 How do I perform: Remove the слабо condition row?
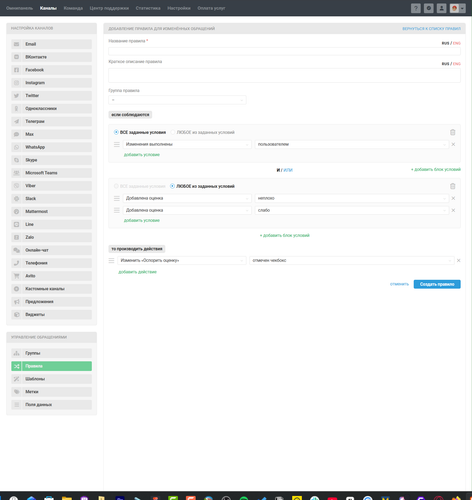point(453,210)
